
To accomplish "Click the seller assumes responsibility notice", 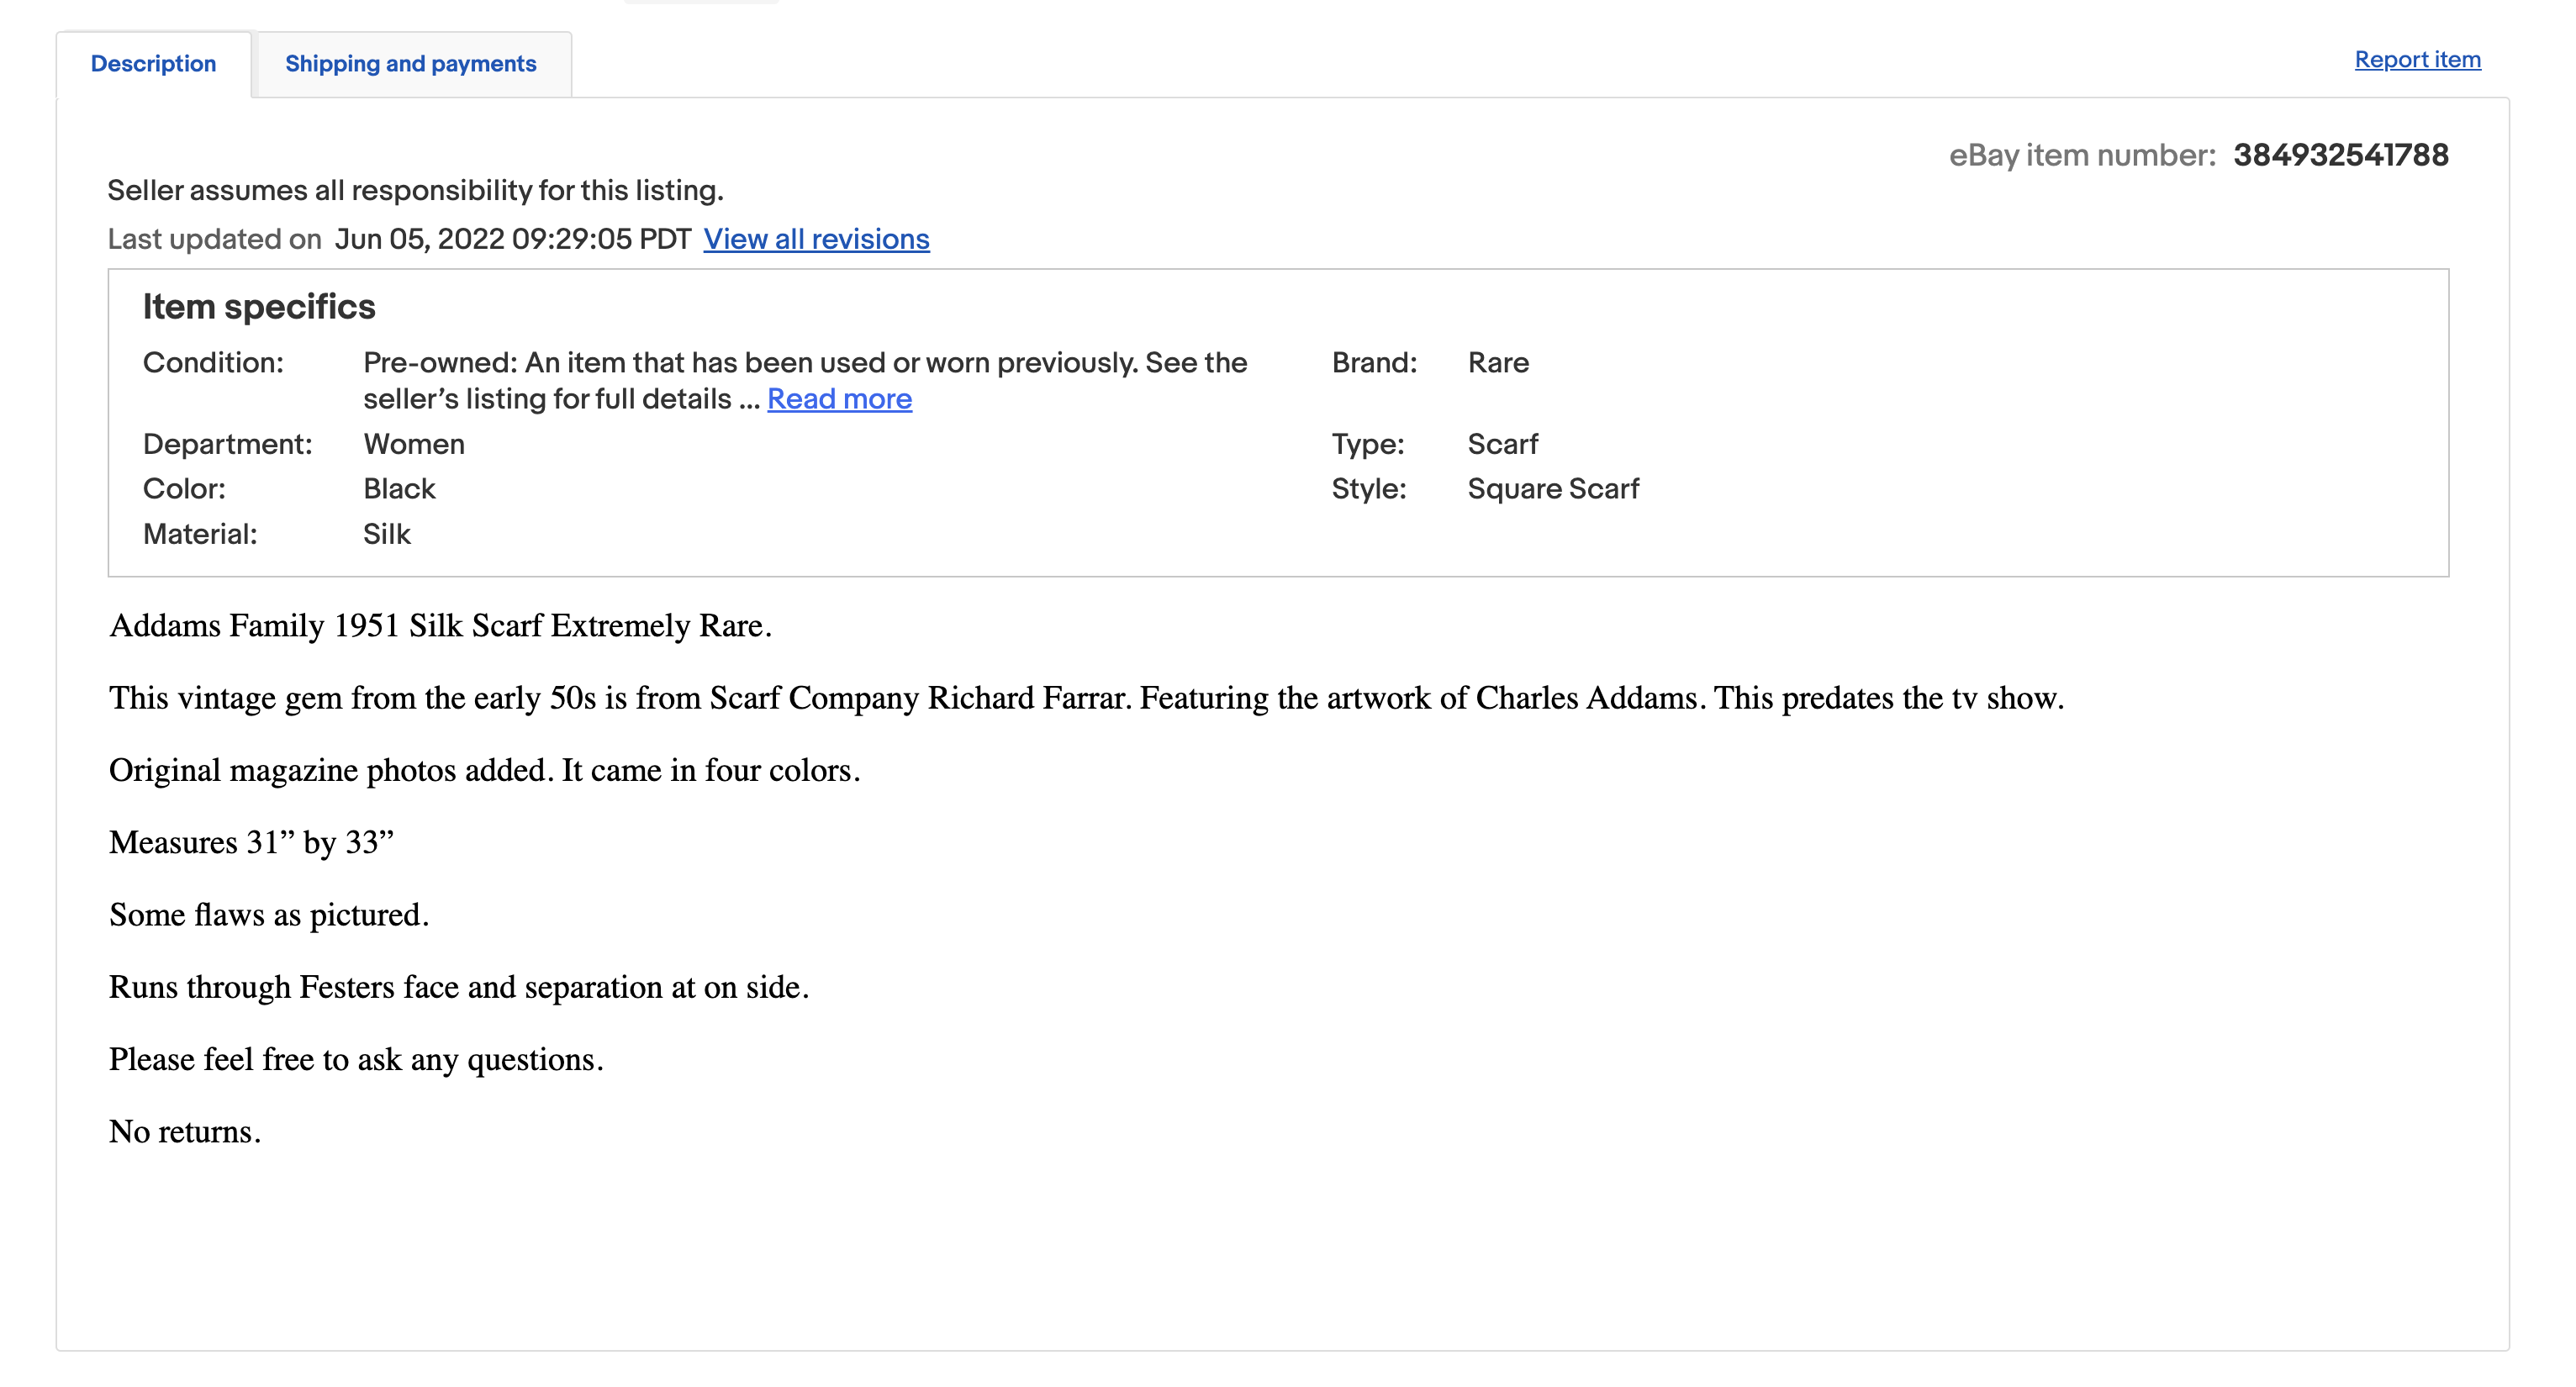I will coord(415,190).
